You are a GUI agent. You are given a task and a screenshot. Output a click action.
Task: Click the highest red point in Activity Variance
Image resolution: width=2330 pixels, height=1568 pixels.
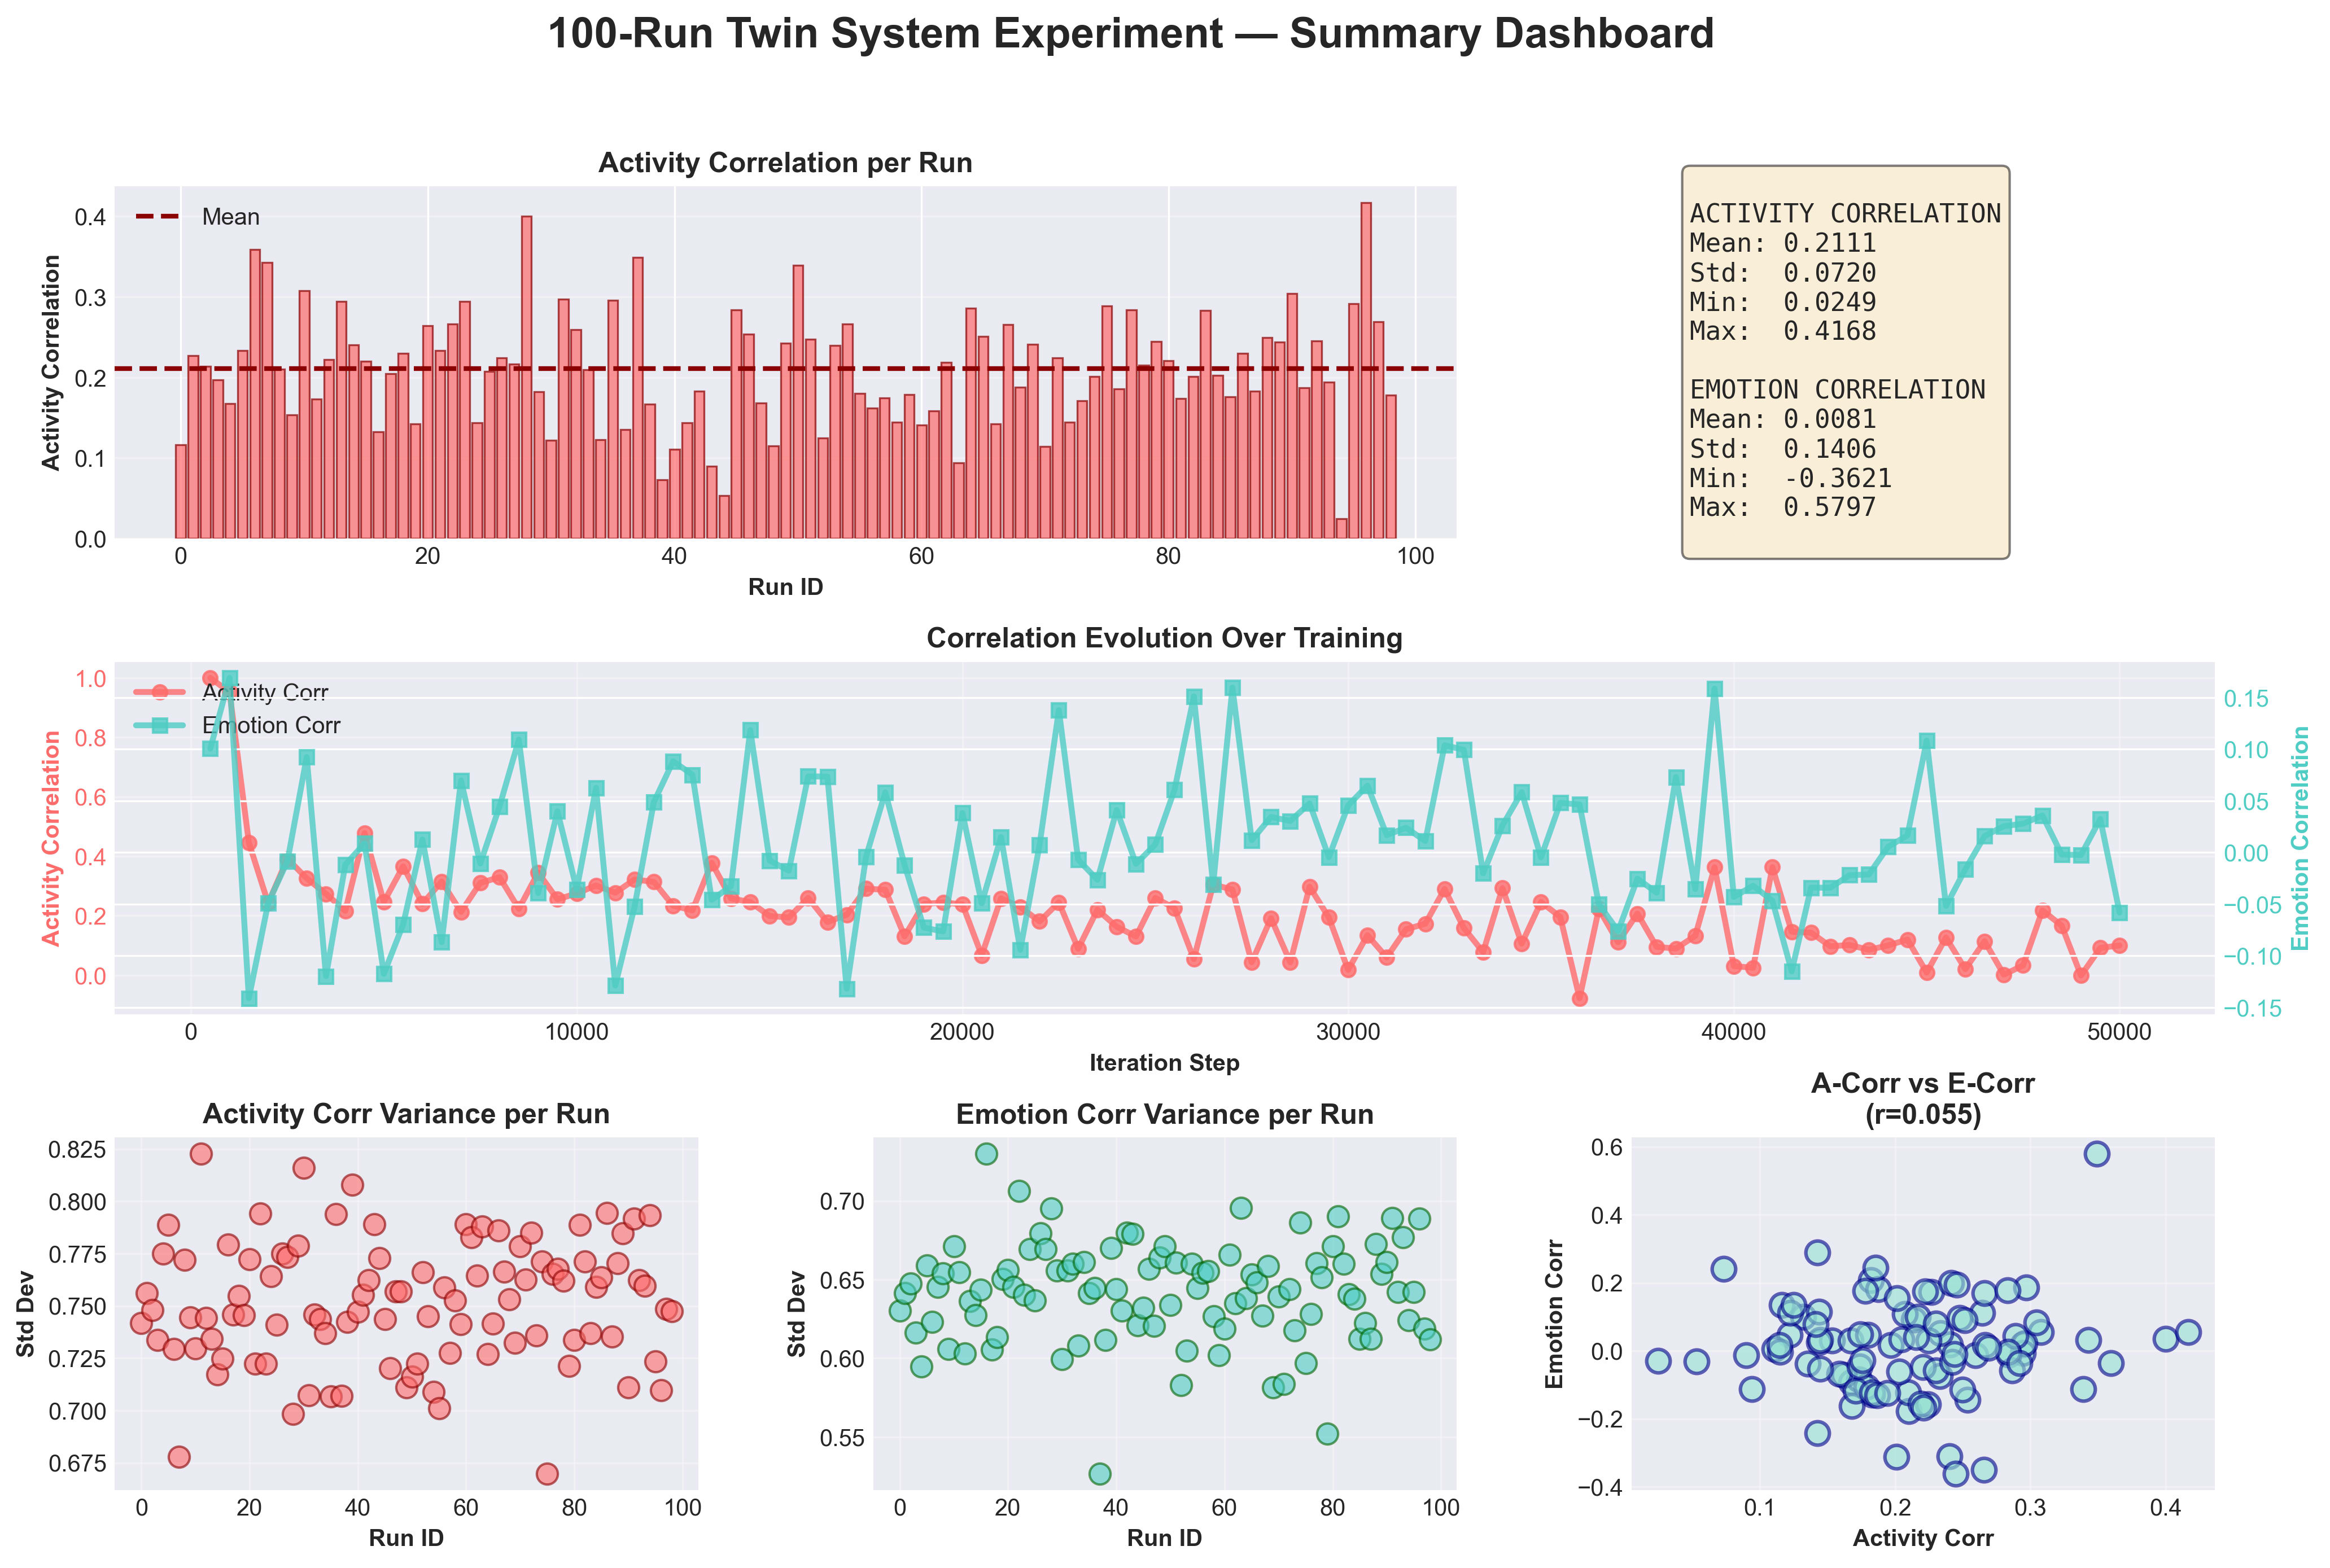point(201,1153)
